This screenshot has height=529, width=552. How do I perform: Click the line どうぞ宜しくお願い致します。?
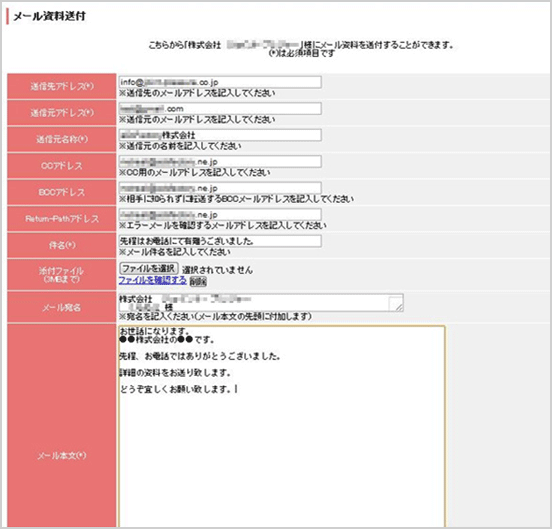(176, 389)
